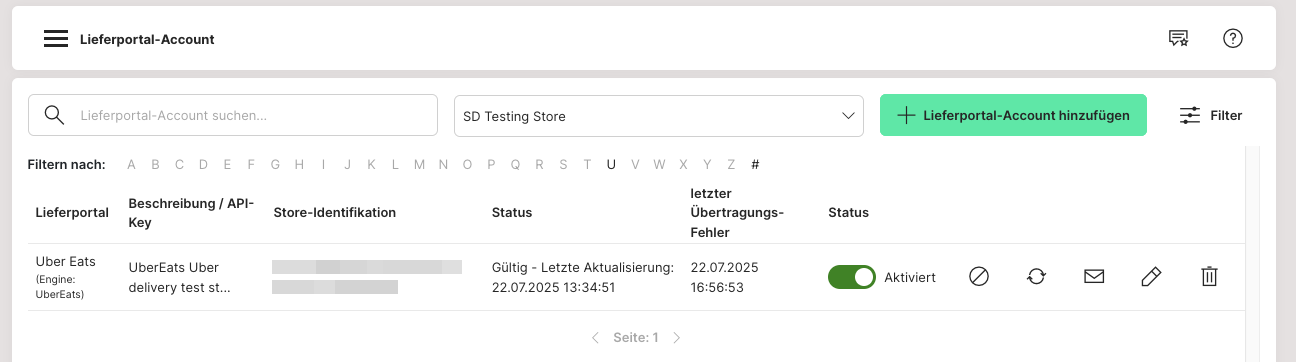Open the hamburger navigation menu
This screenshot has width=1296, height=362.
[55, 39]
